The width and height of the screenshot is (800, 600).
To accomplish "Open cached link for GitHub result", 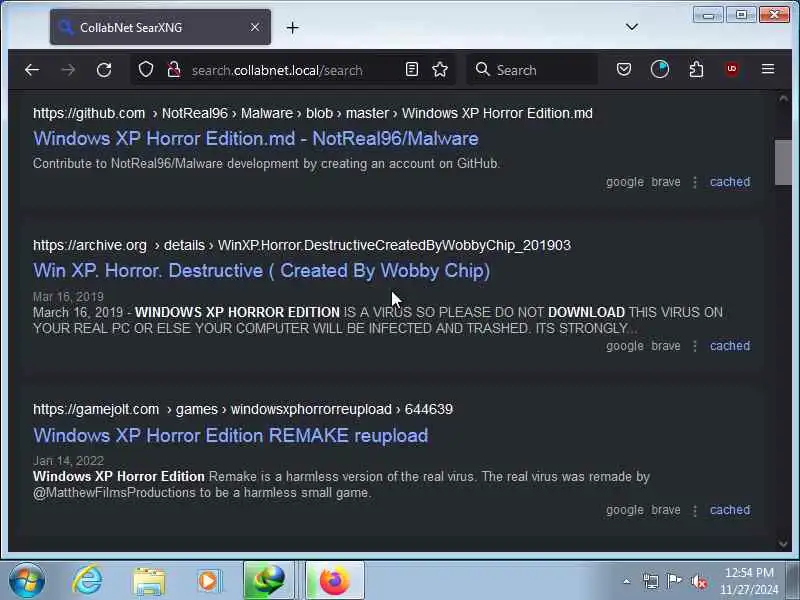I will click(730, 182).
